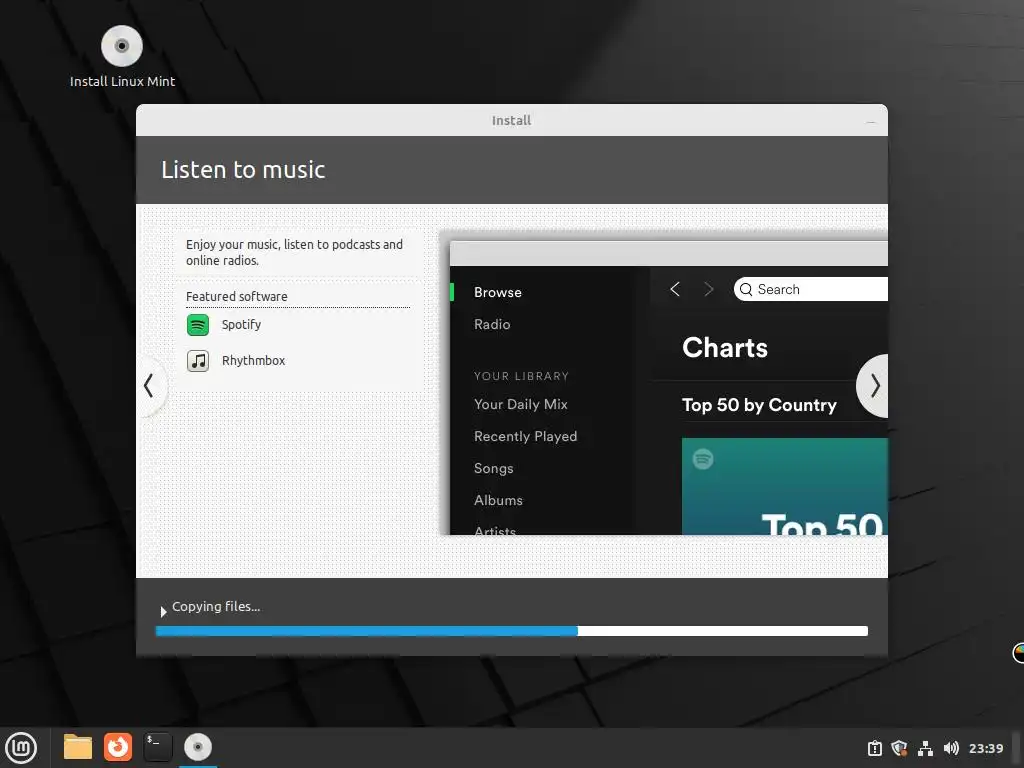Click the back arrow in the Spotify preview

(675, 289)
